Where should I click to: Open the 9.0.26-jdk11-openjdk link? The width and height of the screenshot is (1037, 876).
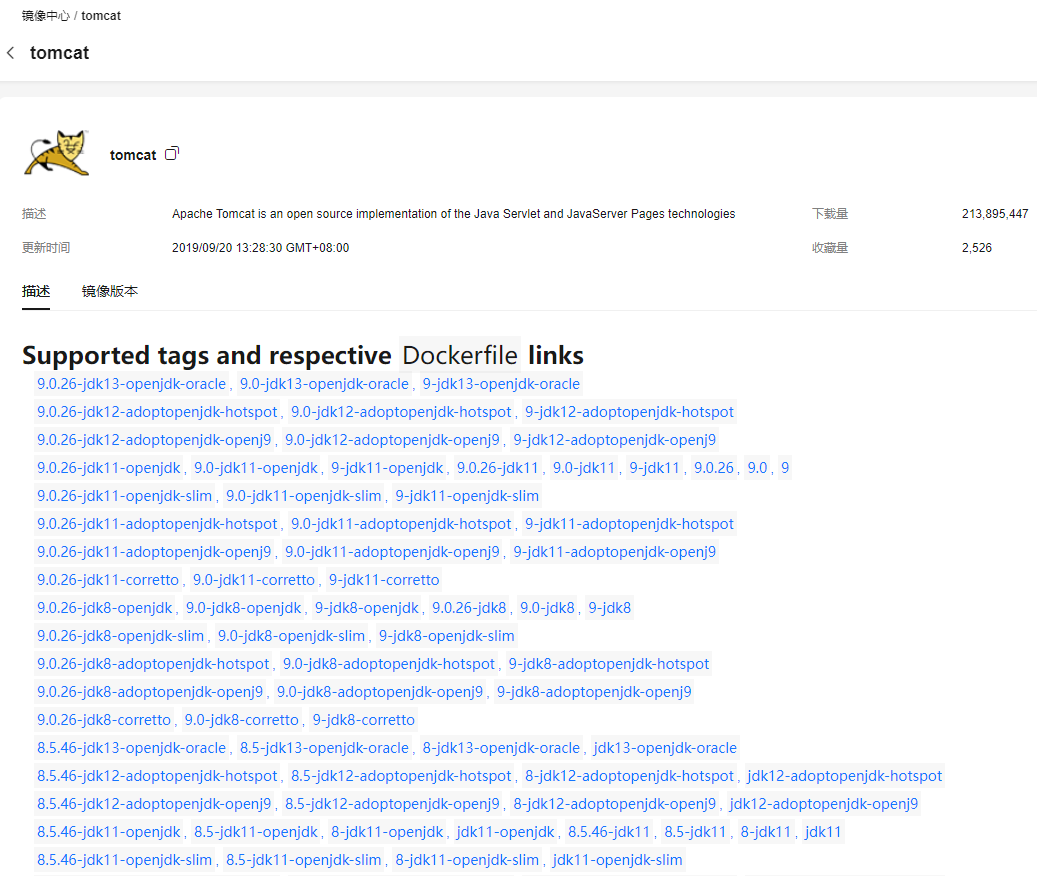pyautogui.click(x=109, y=468)
